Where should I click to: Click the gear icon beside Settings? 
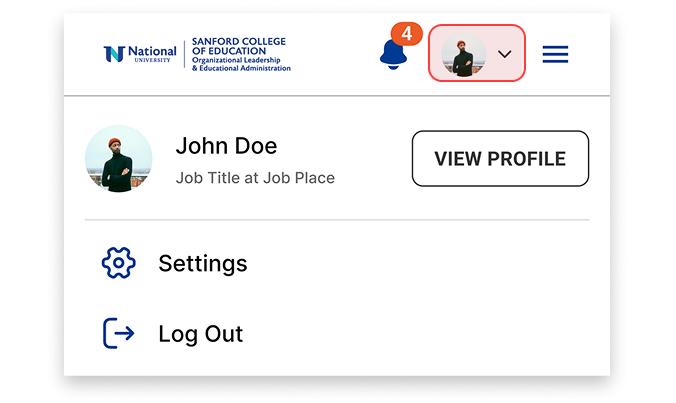(119, 263)
